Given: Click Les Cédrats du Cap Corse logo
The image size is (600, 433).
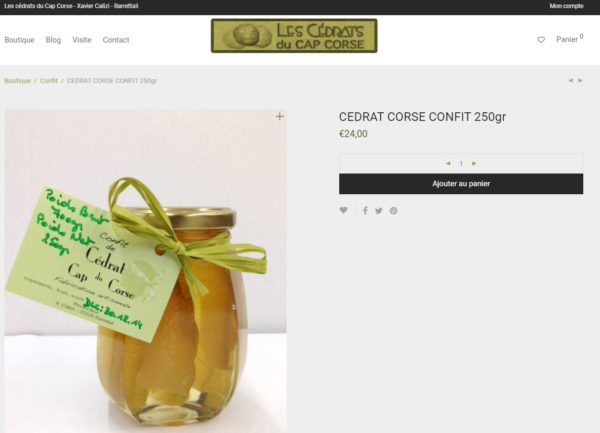Looking at the screenshot, I should (294, 36).
